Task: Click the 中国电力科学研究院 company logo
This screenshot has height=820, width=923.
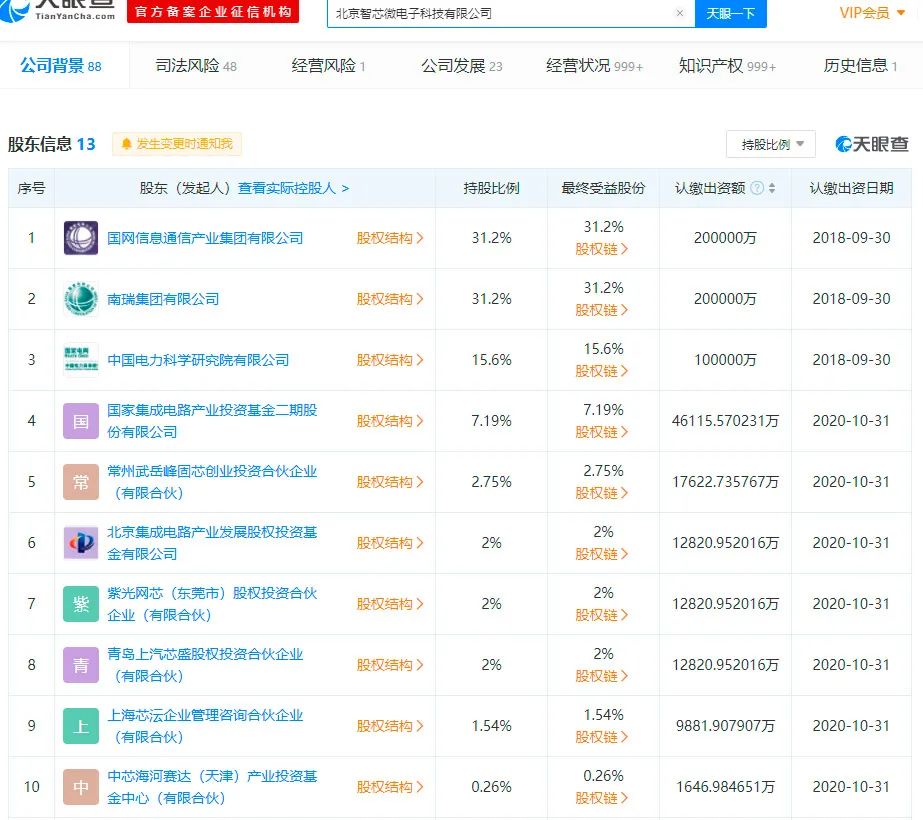Action: click(81, 360)
